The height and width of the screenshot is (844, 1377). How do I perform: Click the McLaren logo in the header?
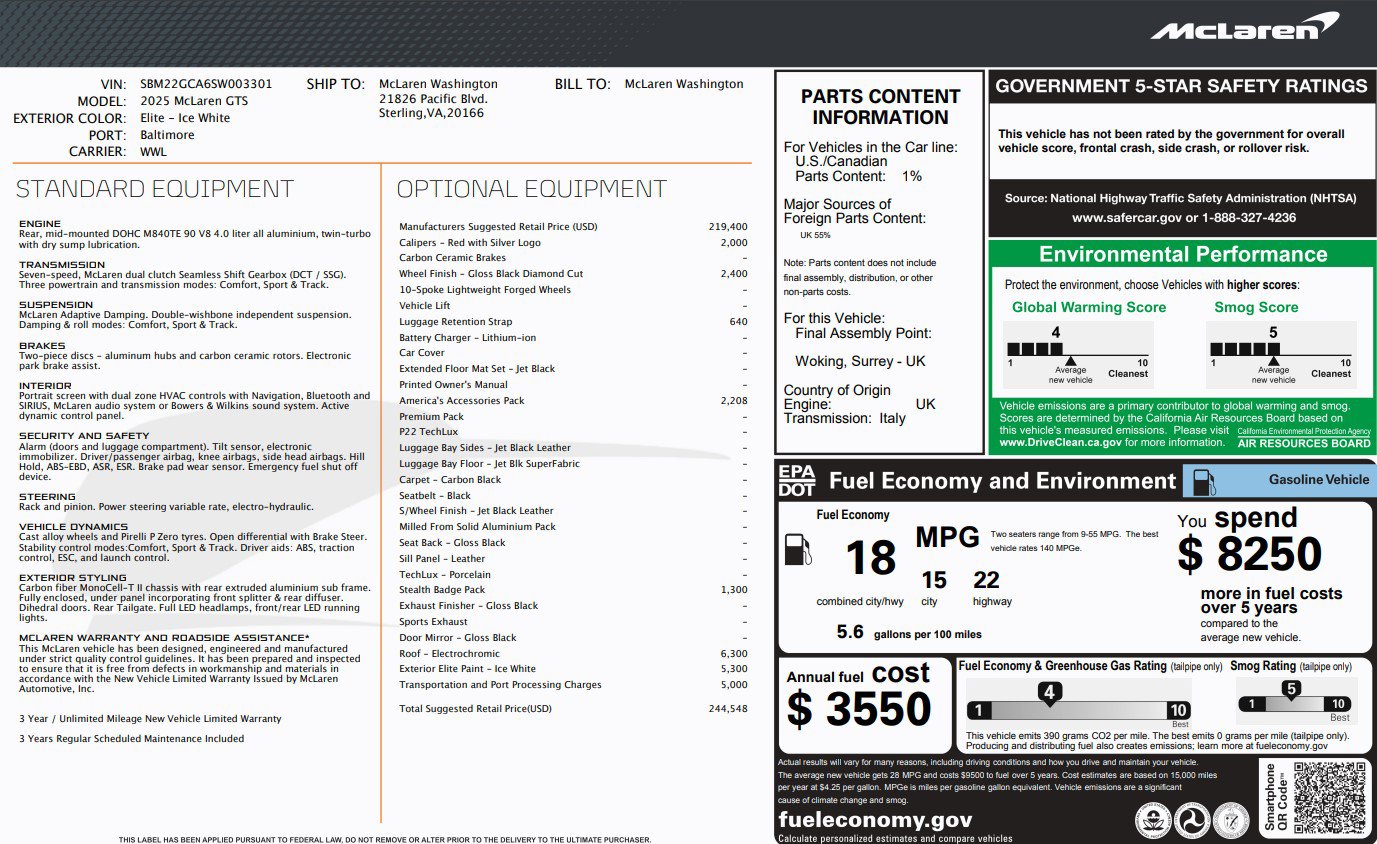tap(1244, 26)
